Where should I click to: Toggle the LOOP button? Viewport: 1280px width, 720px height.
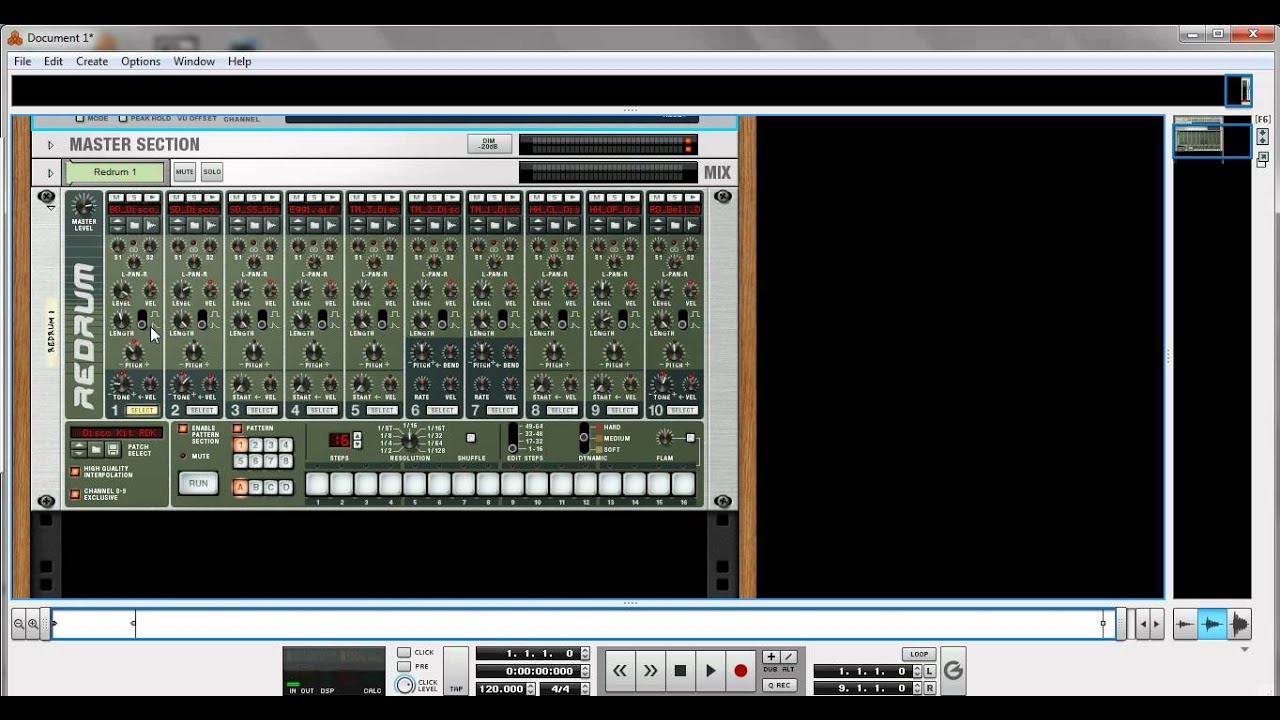[919, 654]
